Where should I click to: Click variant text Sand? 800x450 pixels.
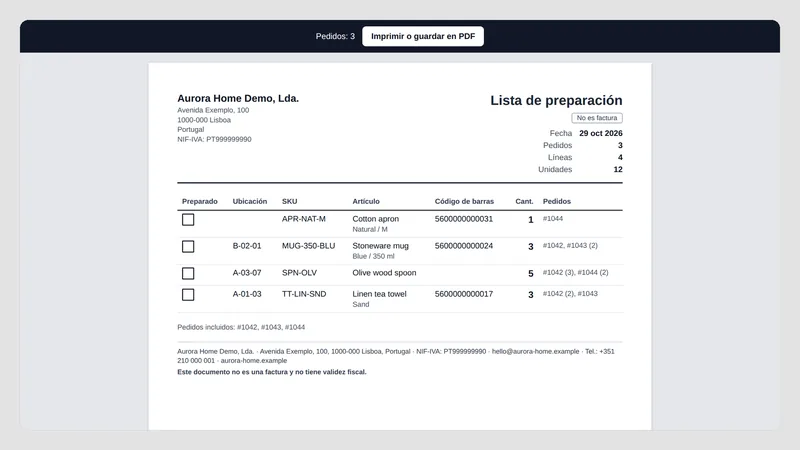[361, 305]
